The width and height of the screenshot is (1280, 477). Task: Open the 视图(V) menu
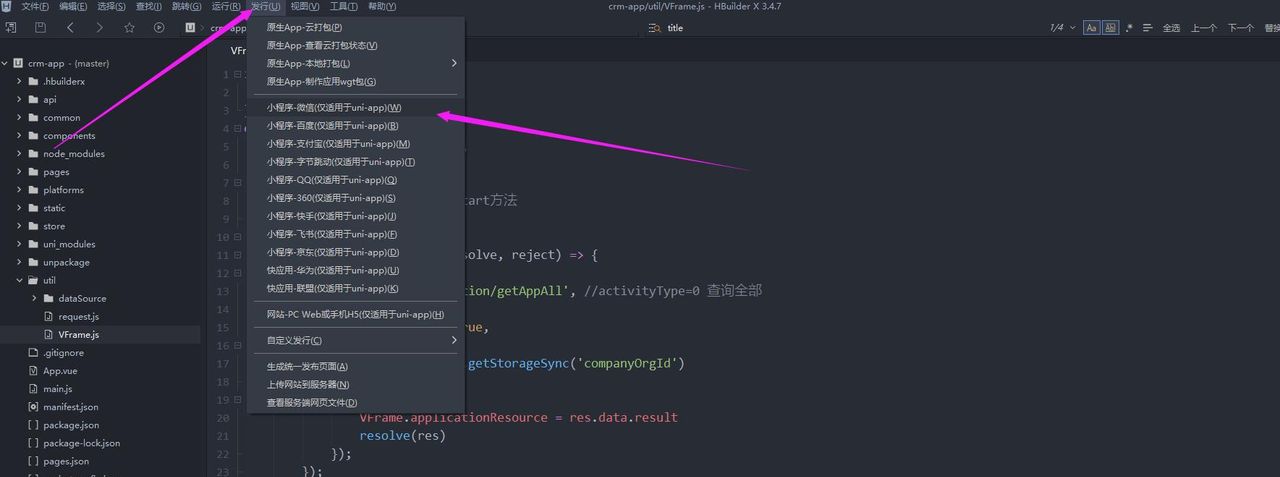(305, 6)
